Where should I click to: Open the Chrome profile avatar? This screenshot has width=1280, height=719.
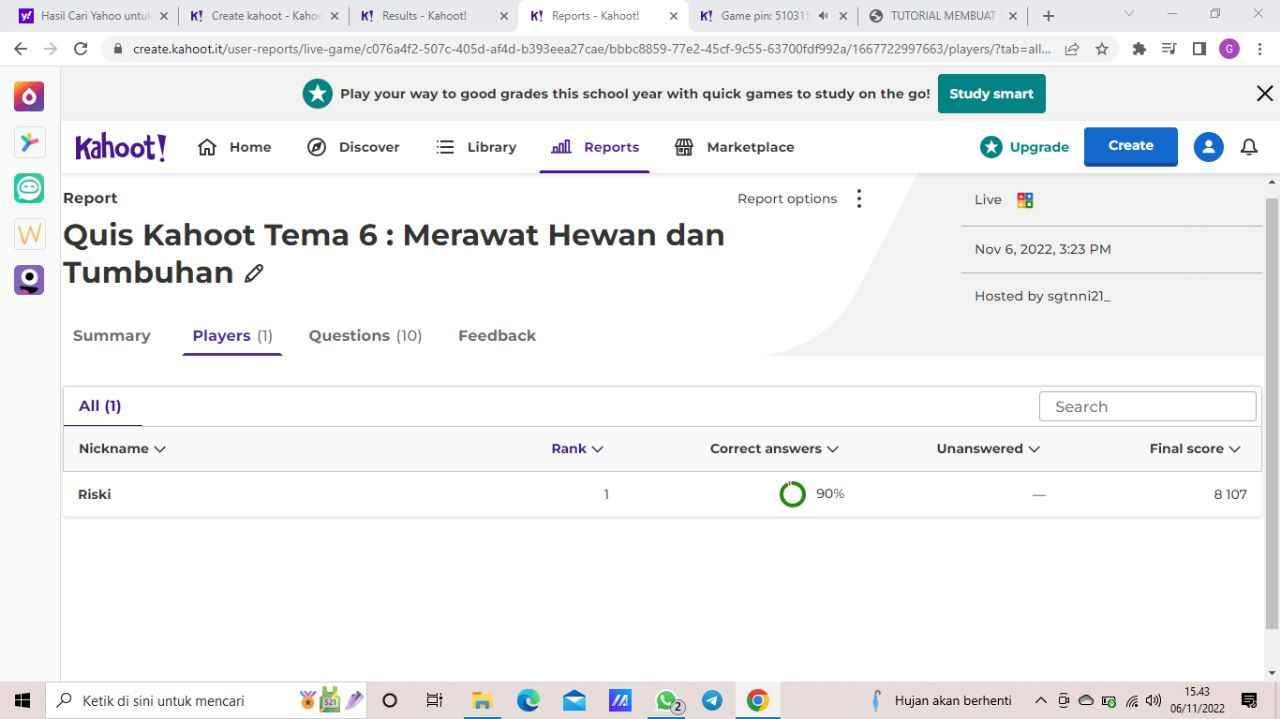1229,49
